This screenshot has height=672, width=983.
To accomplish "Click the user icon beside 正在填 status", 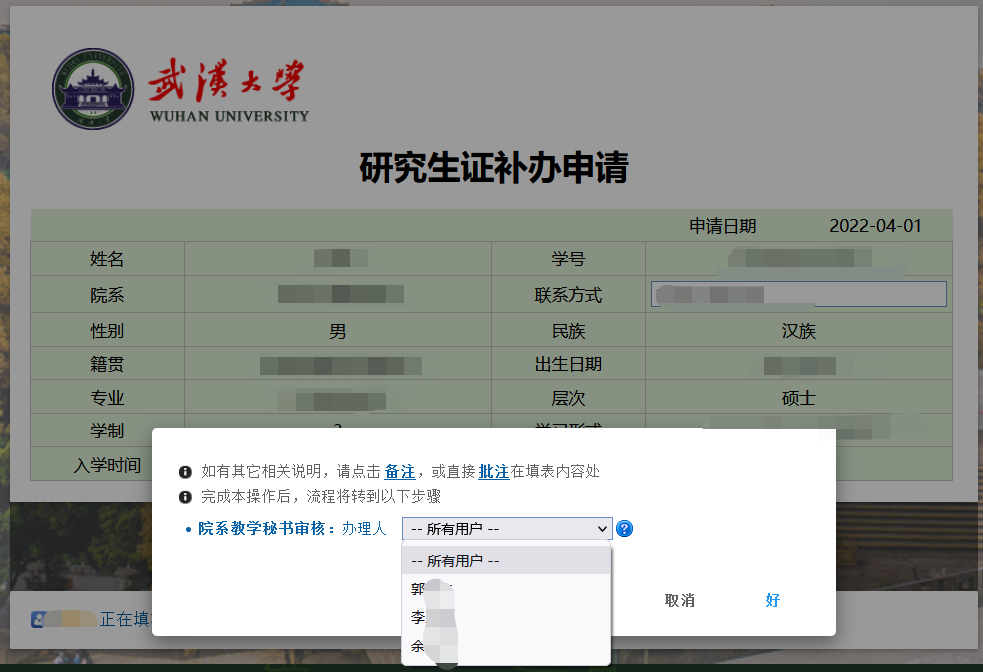I will pyautogui.click(x=39, y=619).
